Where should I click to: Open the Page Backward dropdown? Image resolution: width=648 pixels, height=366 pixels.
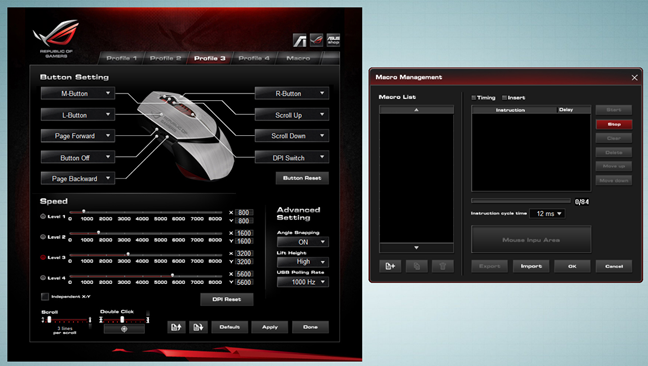[x=78, y=178]
